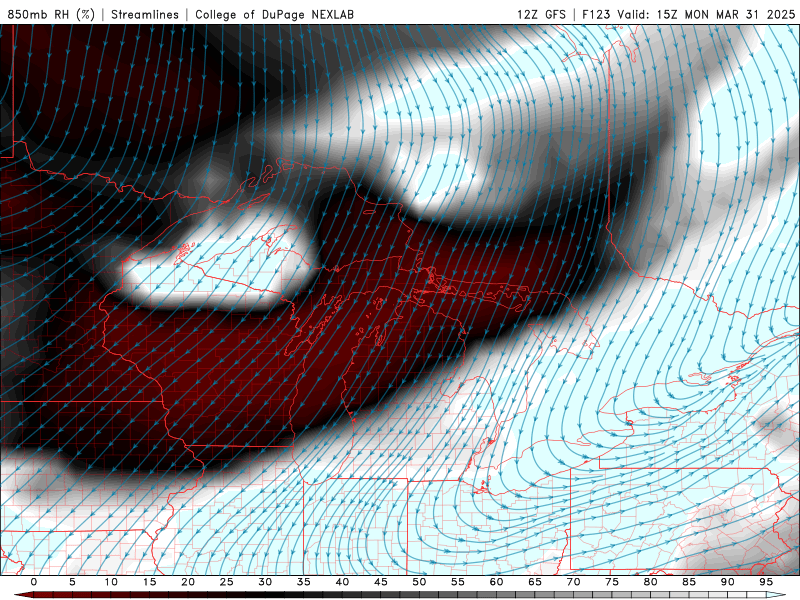This screenshot has height=600, width=800.
Task: Select the "85" color scale label
Action: 689,582
